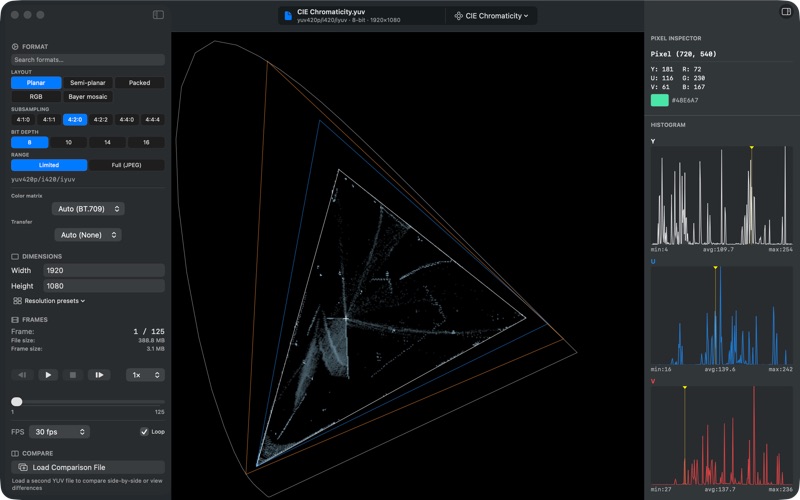Click the File size 388.8 MB value
This screenshot has height=500, width=800.
[151, 340]
